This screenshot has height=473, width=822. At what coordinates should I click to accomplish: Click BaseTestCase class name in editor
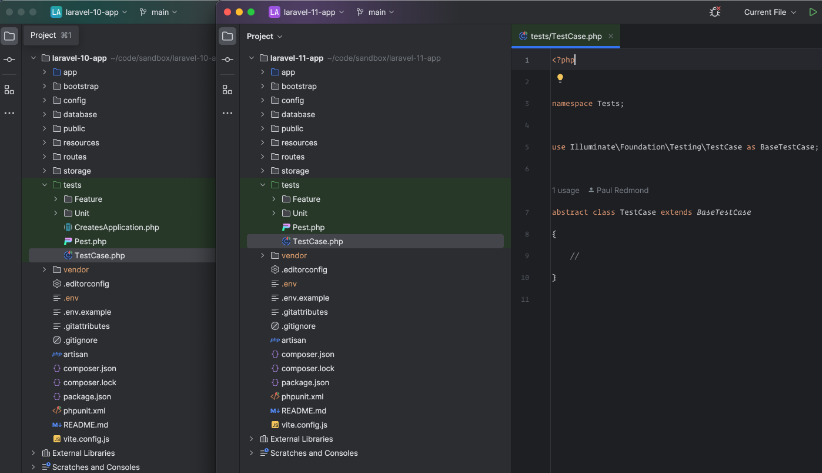point(723,212)
